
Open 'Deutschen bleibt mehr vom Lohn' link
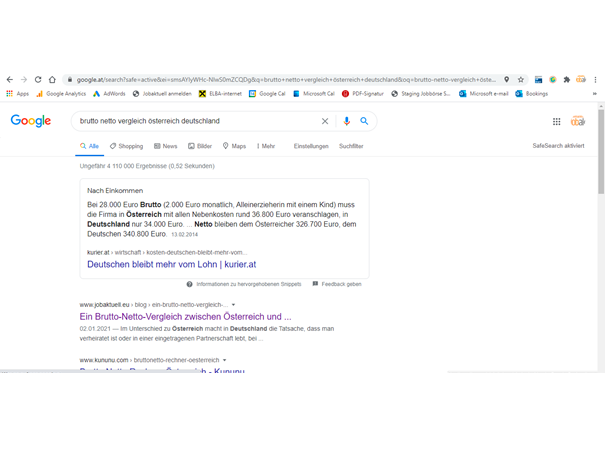(171, 264)
